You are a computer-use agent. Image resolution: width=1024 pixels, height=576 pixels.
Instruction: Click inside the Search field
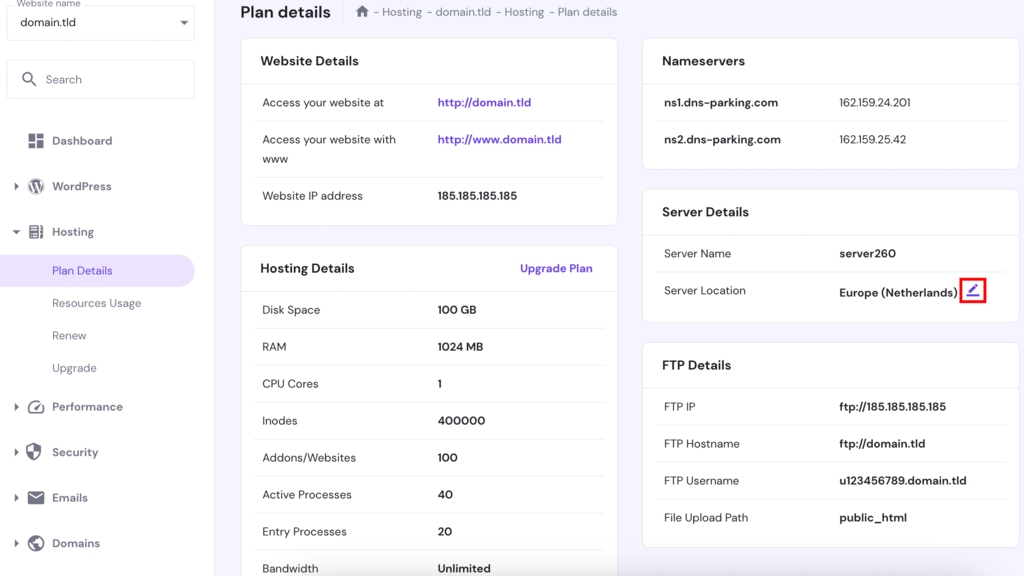point(100,78)
